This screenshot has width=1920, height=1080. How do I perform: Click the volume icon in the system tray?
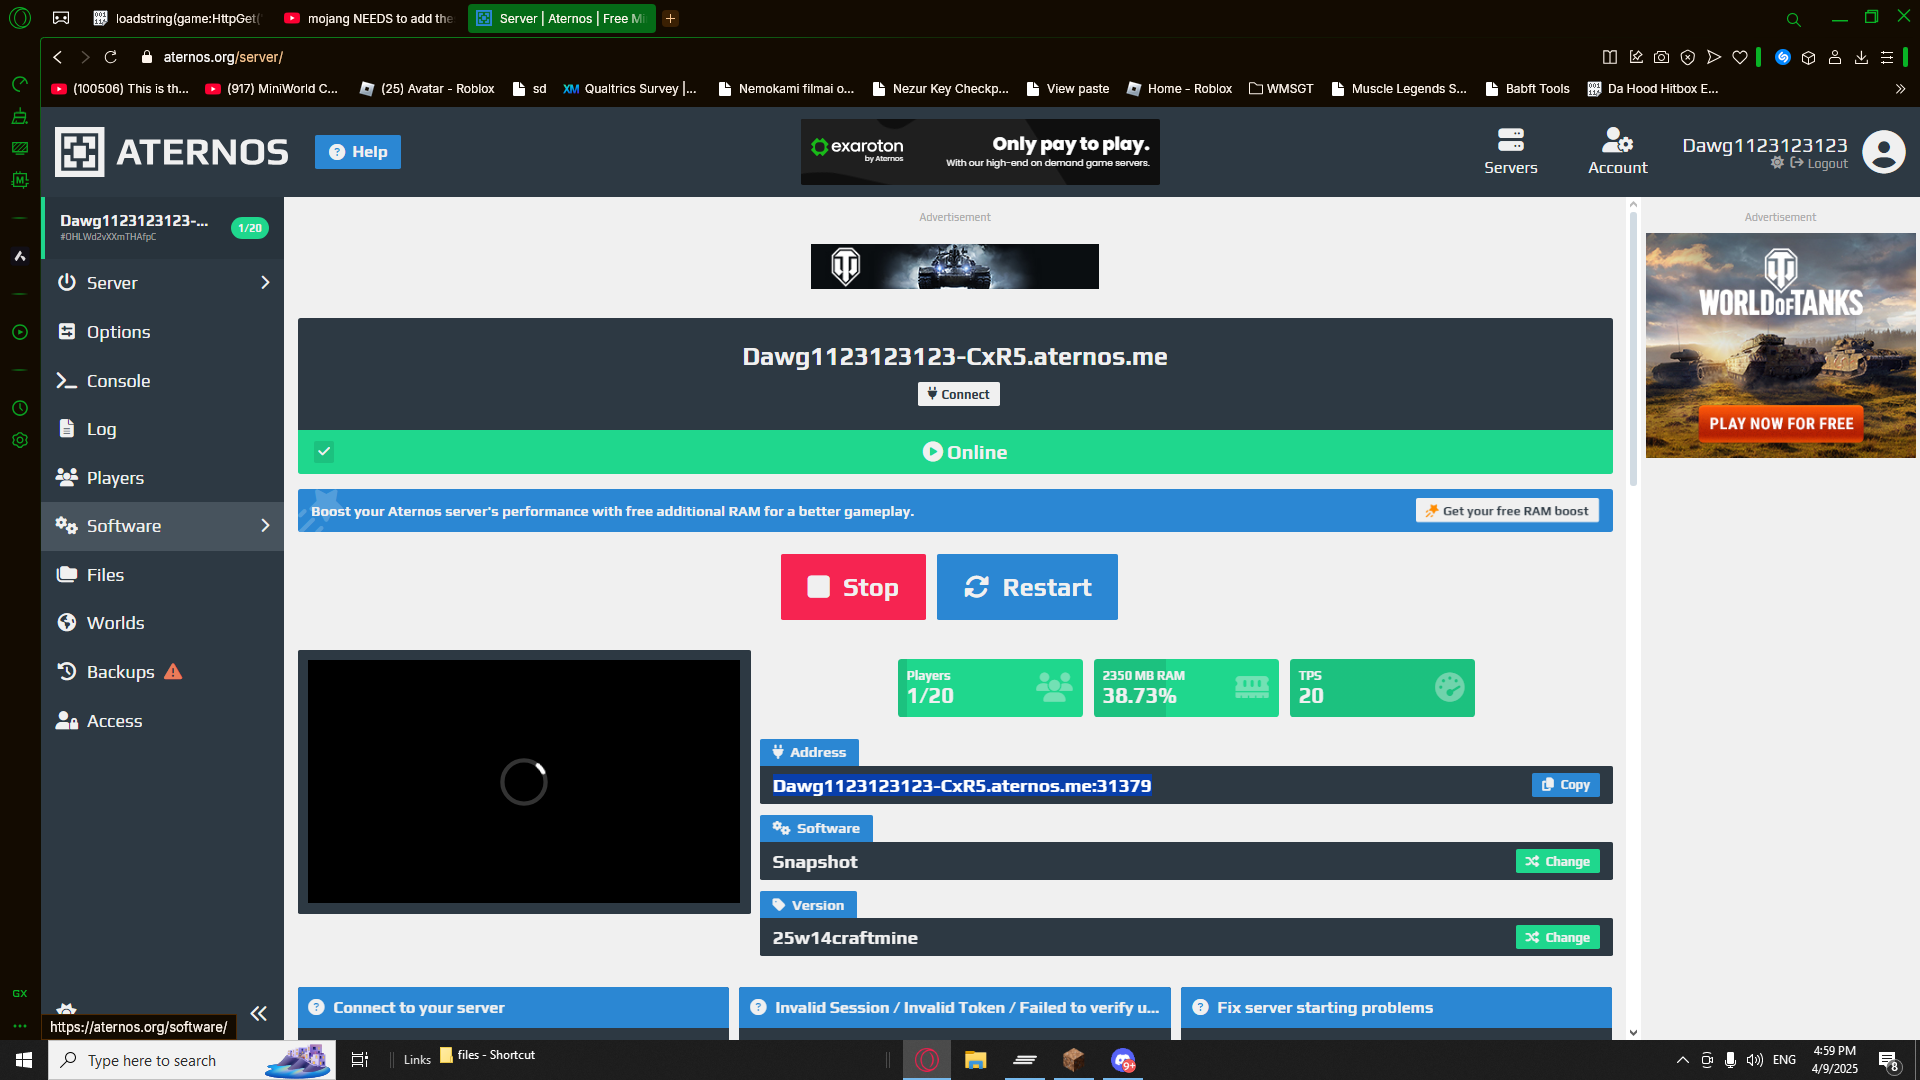[x=1755, y=1060]
